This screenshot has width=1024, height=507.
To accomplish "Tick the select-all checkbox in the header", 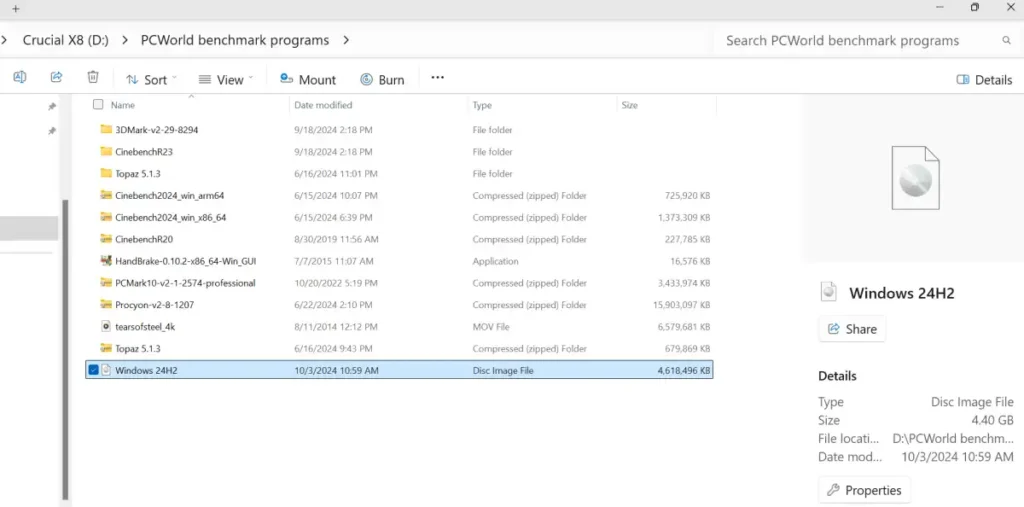I will coord(98,105).
